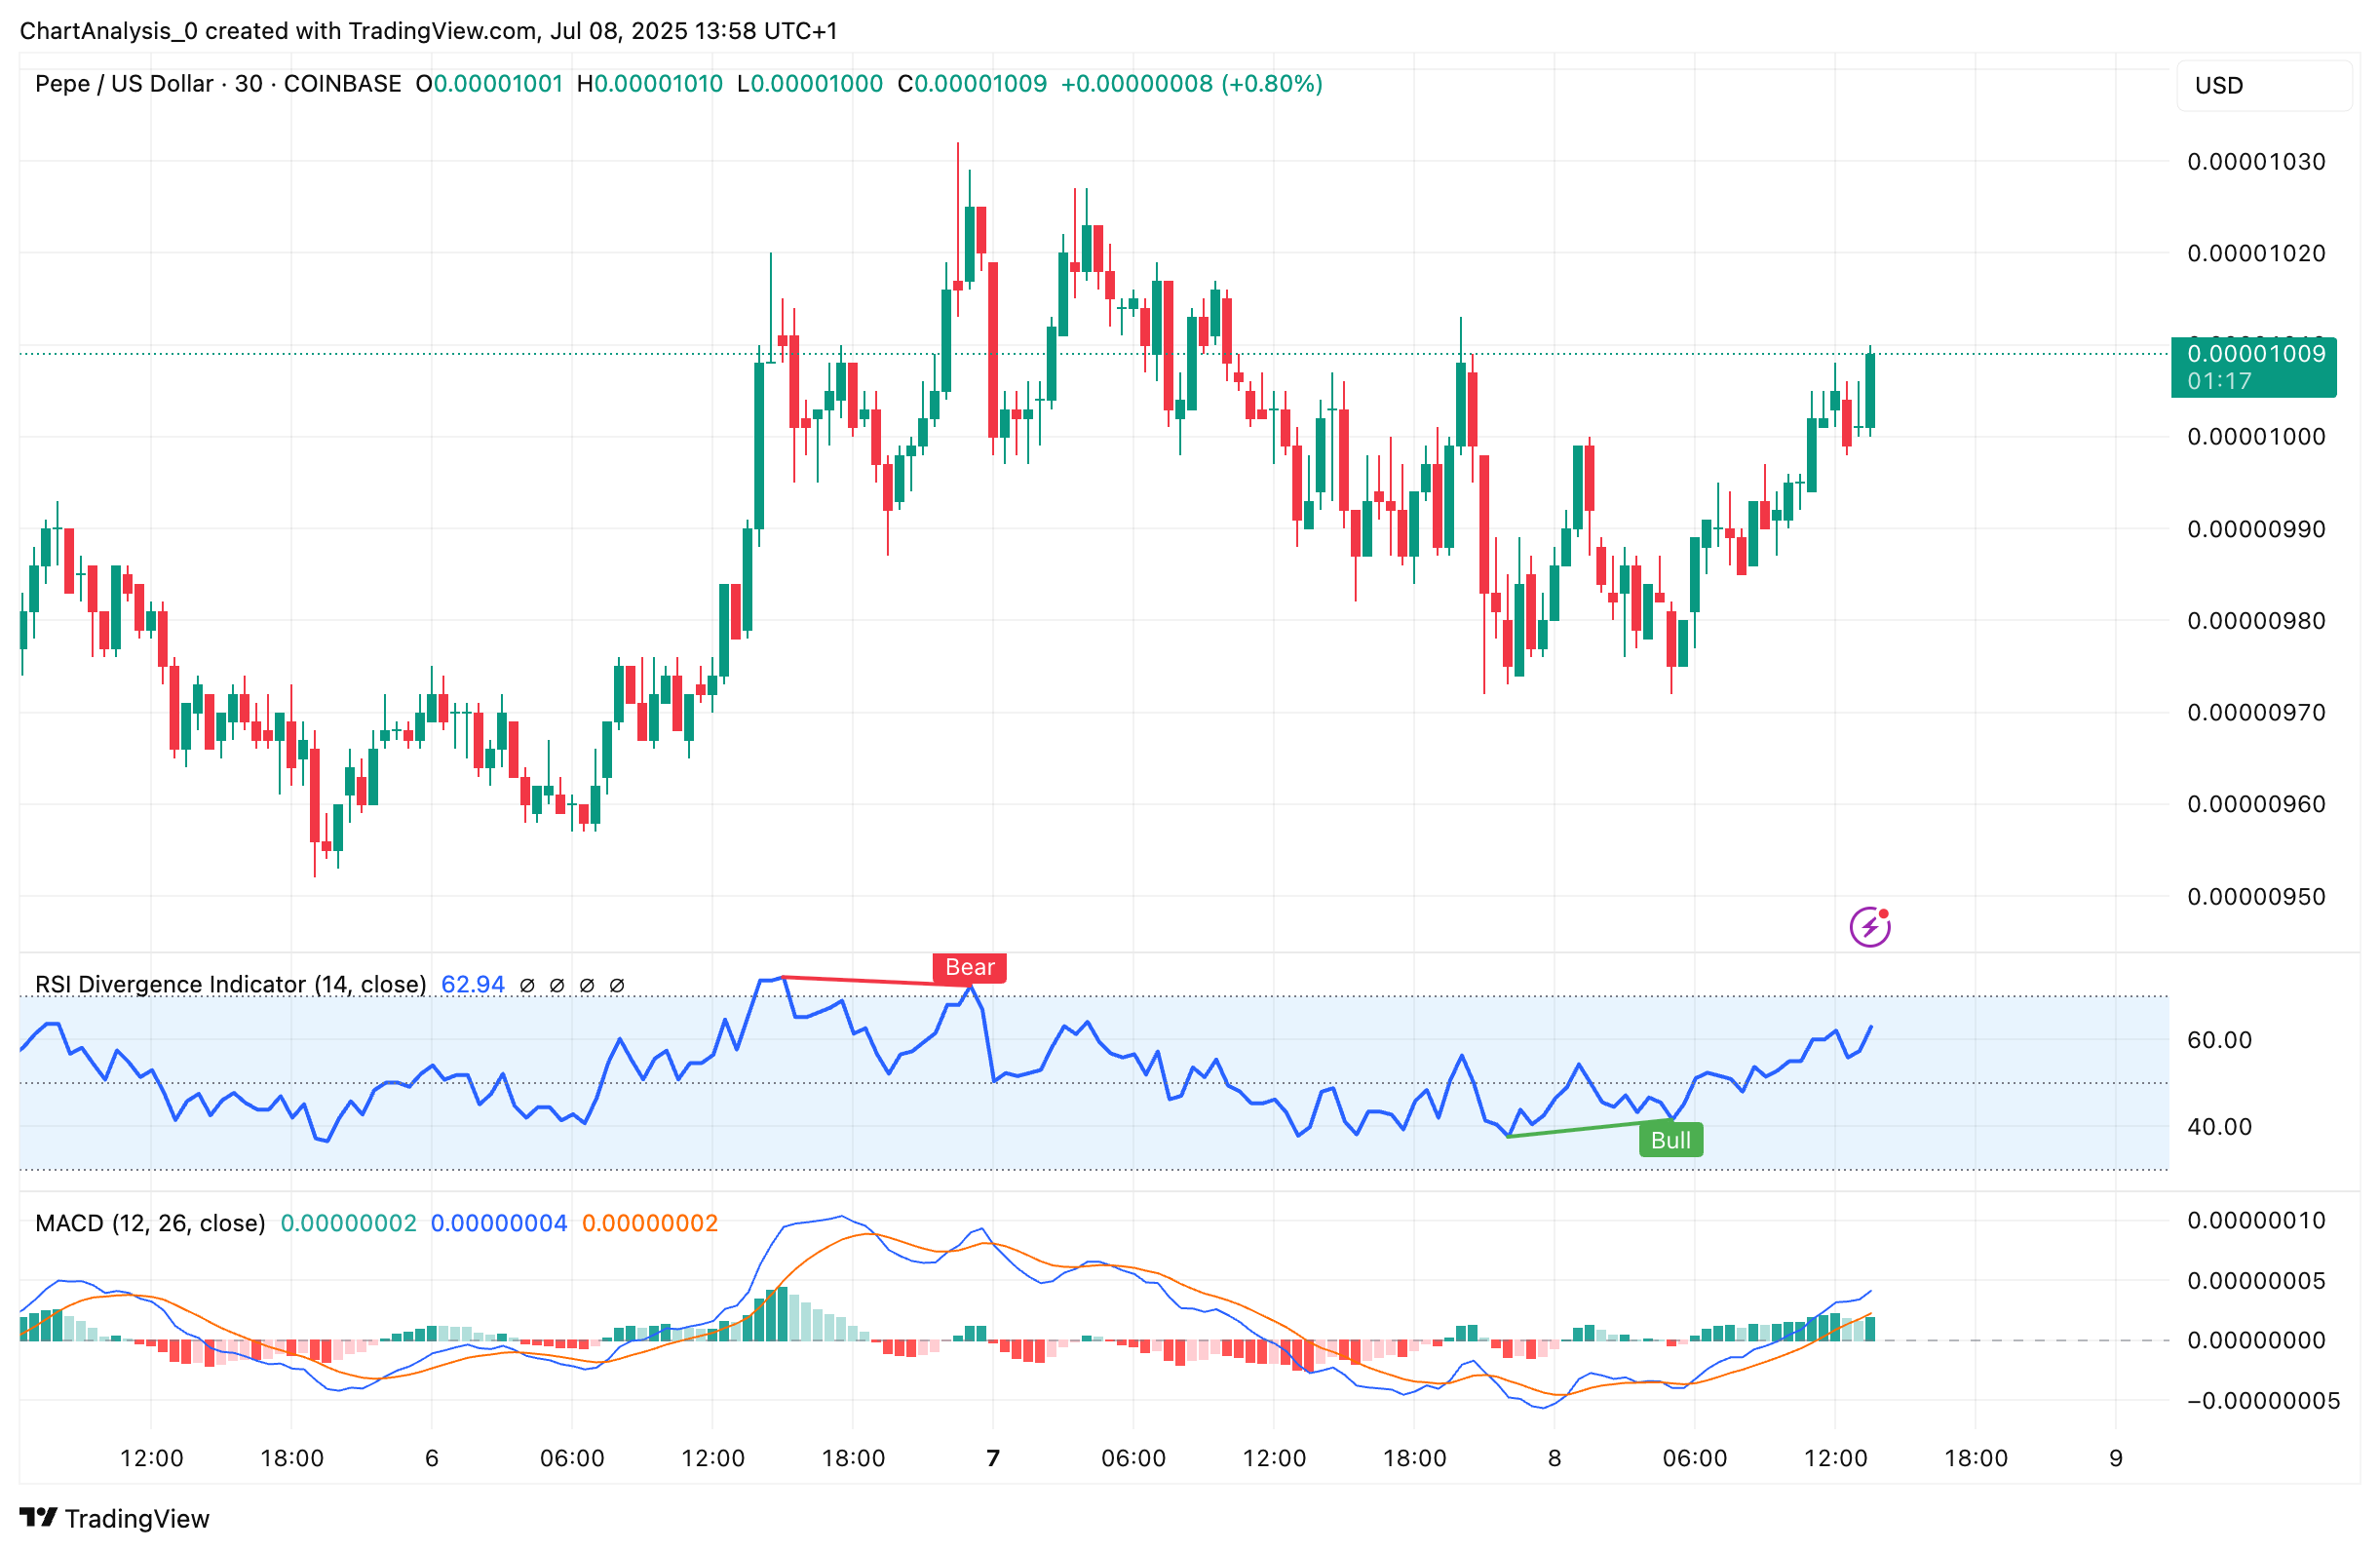This screenshot has height=1552, width=2380.
Task: Click the ChartAnalysis_0 created with TradingView.com header
Action: (x=428, y=31)
